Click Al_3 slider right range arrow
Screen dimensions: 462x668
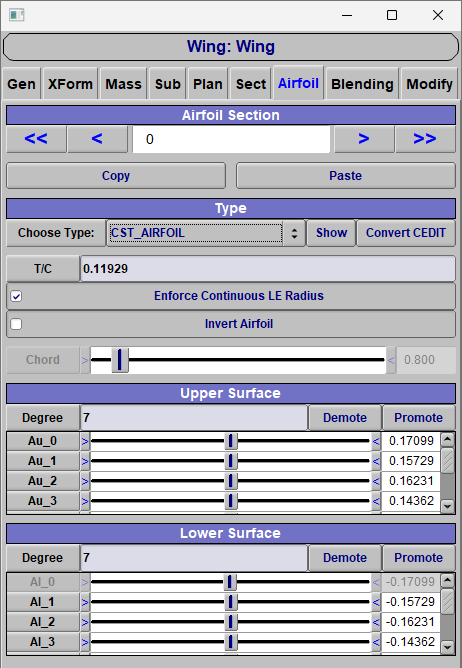(x=376, y=642)
